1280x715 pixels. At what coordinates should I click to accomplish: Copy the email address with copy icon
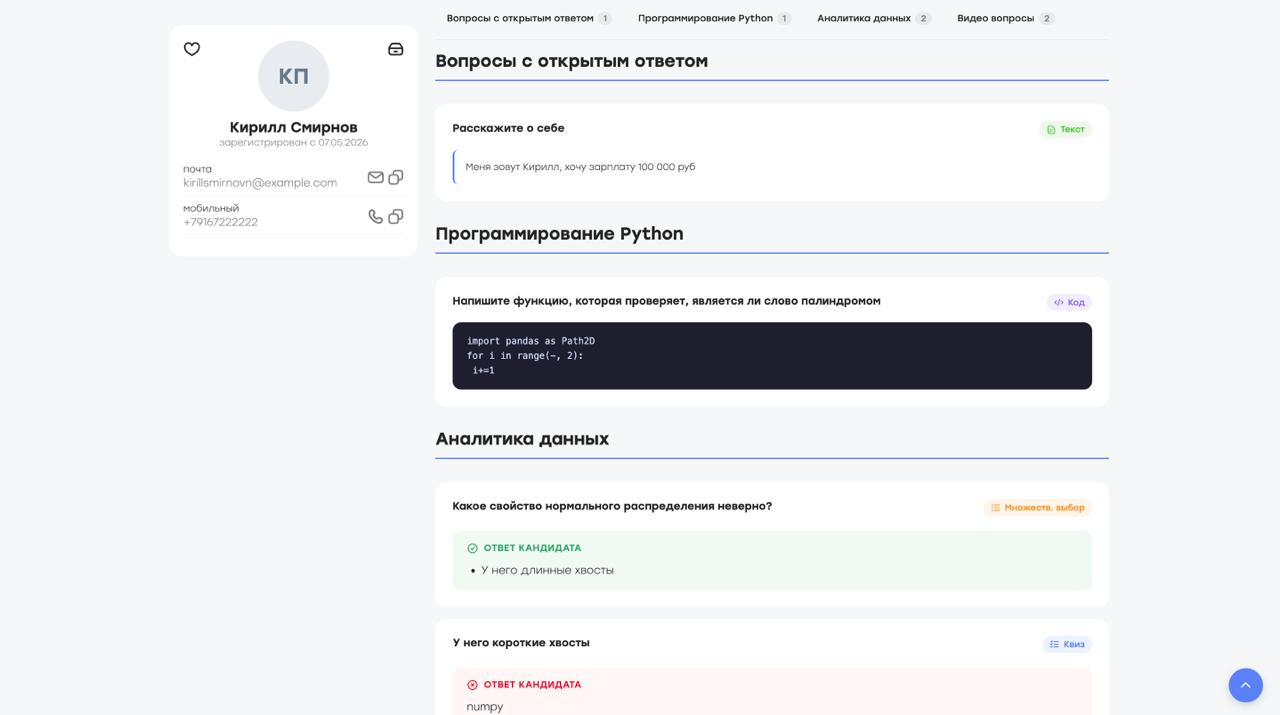tap(396, 177)
